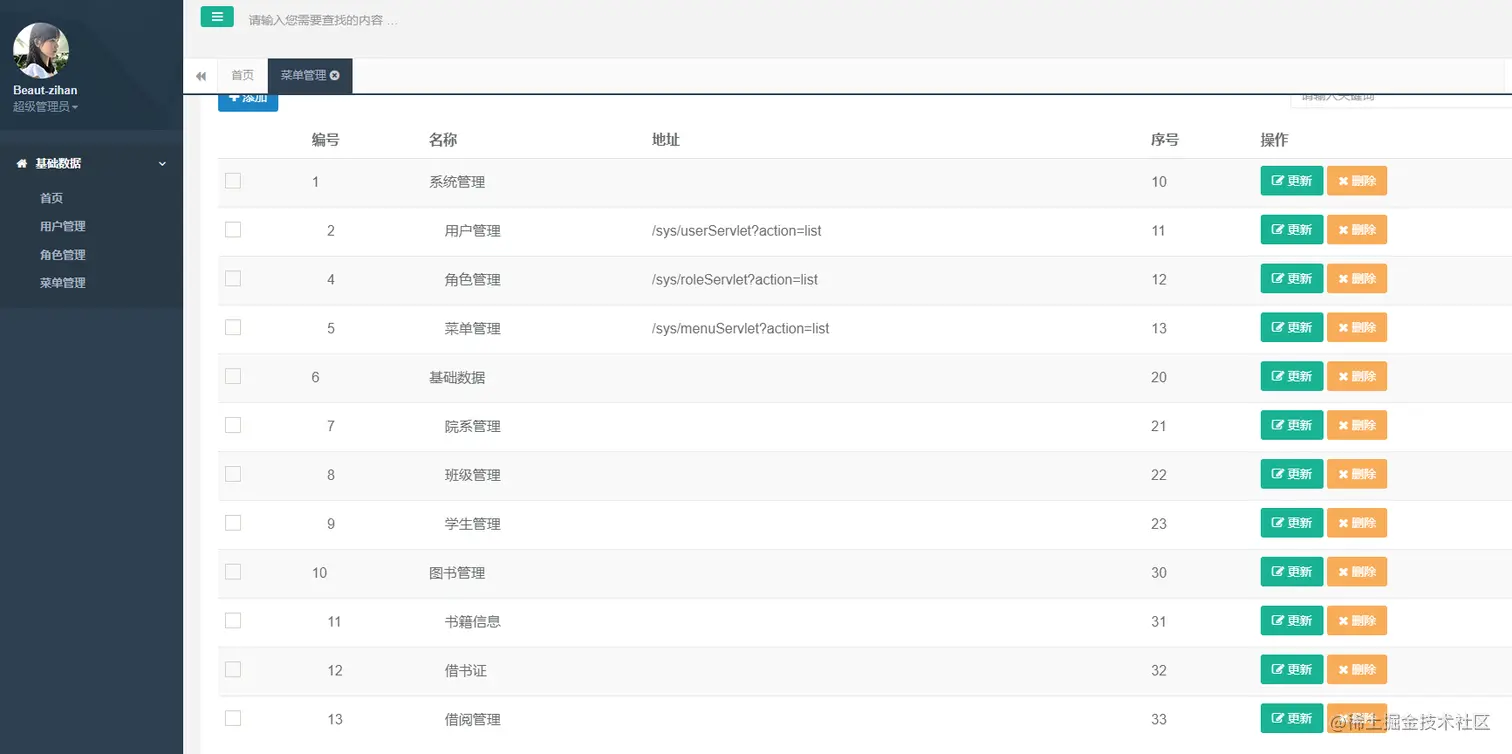Viewport: 1512px width, 754px height.
Task: Click 删除 for row 院系管理
Action: pyautogui.click(x=1357, y=425)
